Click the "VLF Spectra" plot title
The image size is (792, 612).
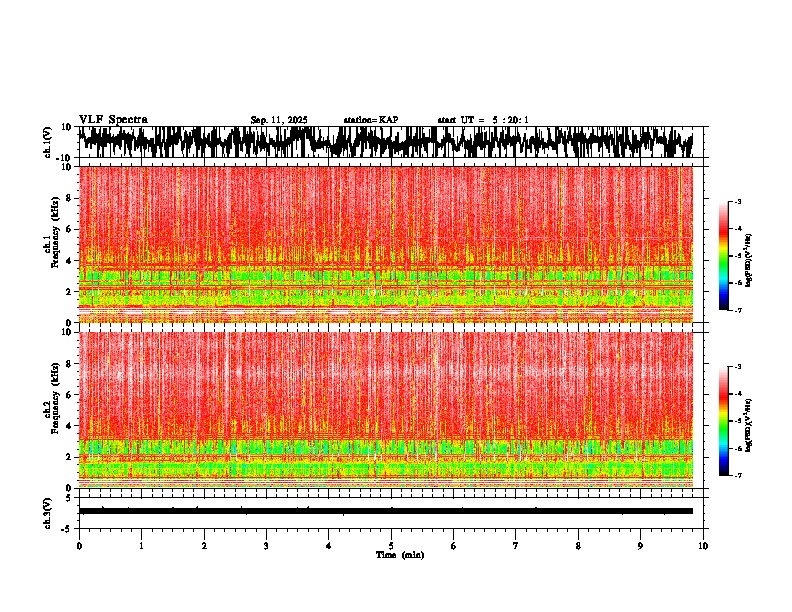(x=113, y=120)
